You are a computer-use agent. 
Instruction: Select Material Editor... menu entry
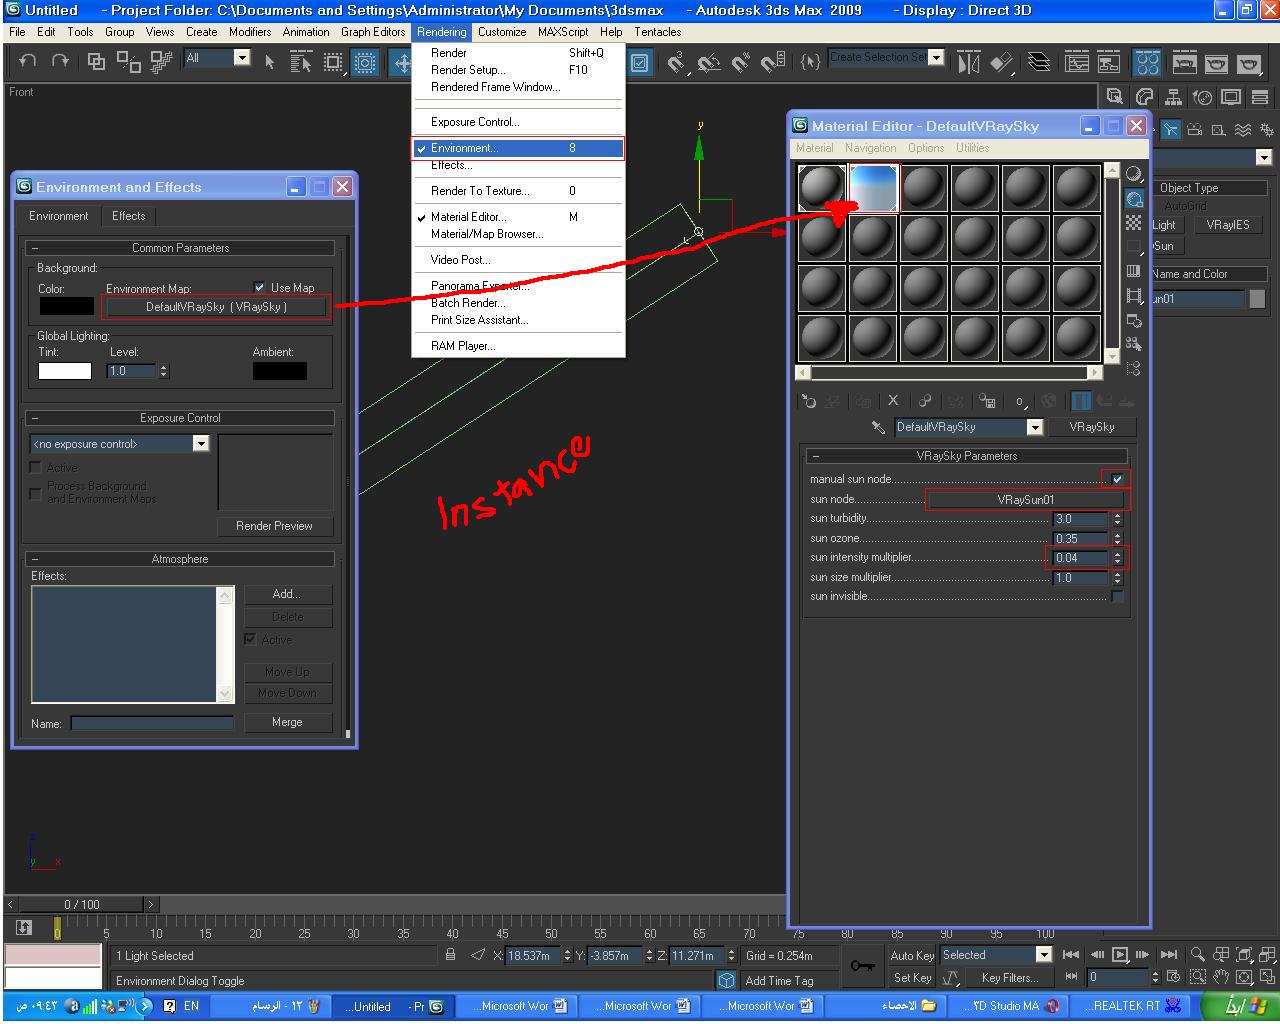[518, 216]
